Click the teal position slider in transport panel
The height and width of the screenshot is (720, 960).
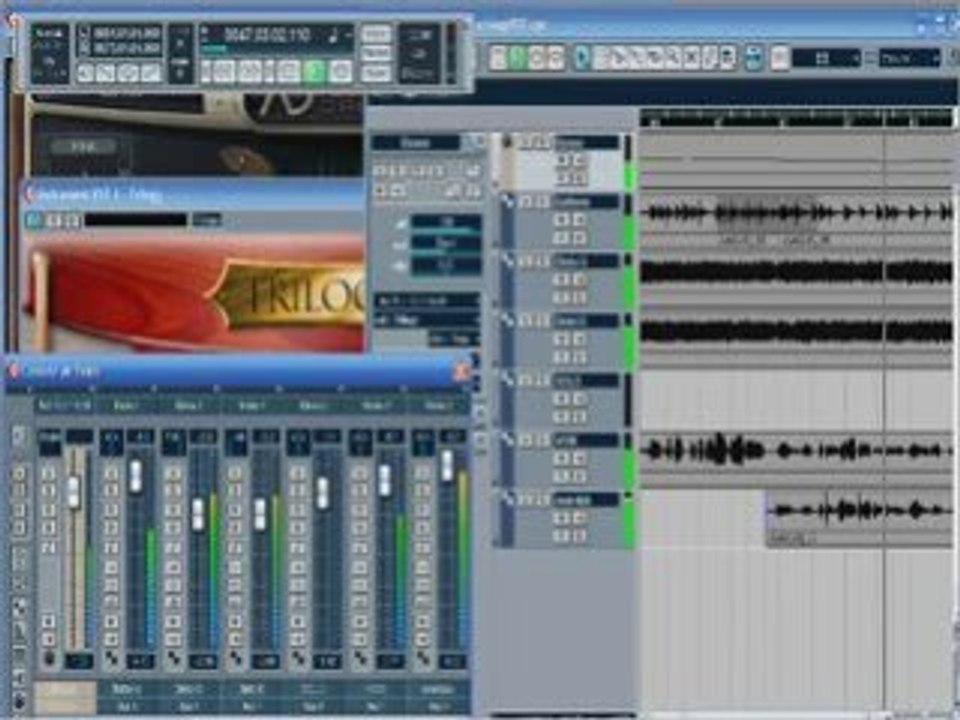click(277, 47)
